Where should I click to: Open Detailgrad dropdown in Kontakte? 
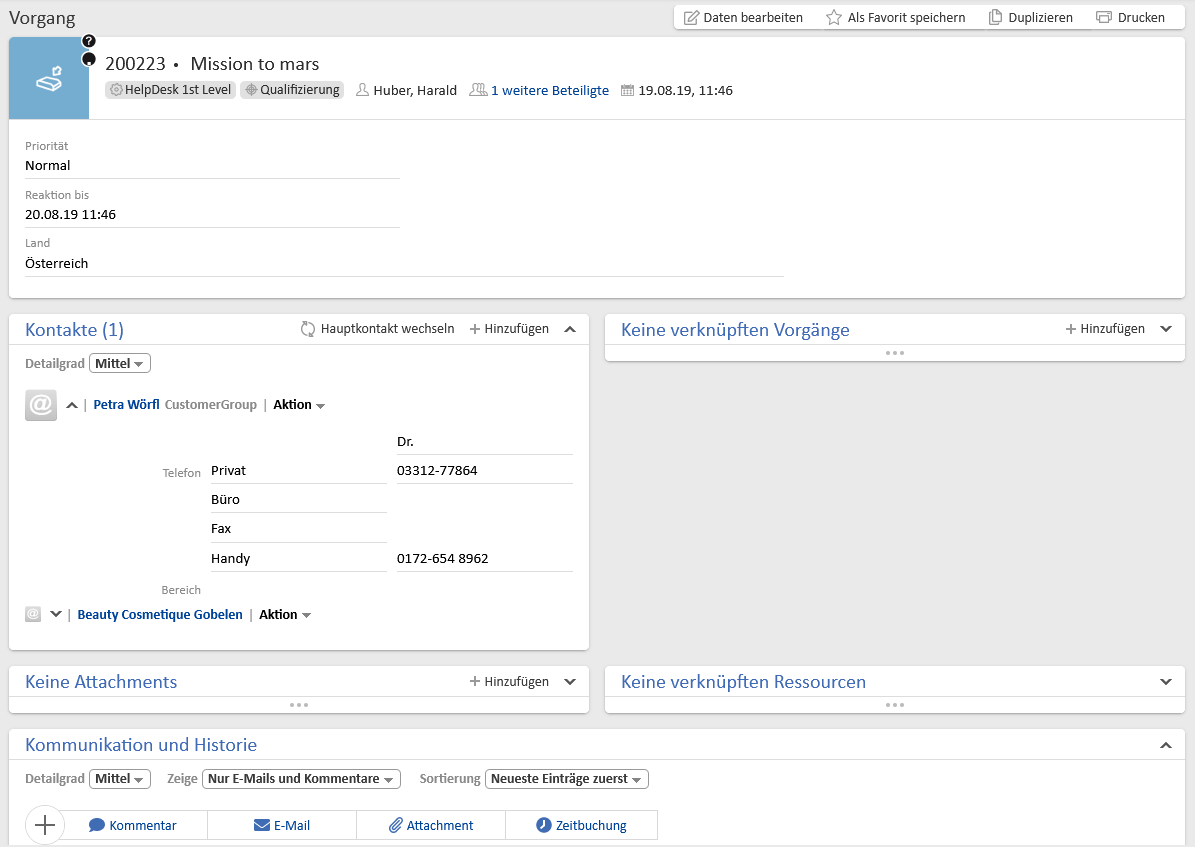pyautogui.click(x=120, y=363)
